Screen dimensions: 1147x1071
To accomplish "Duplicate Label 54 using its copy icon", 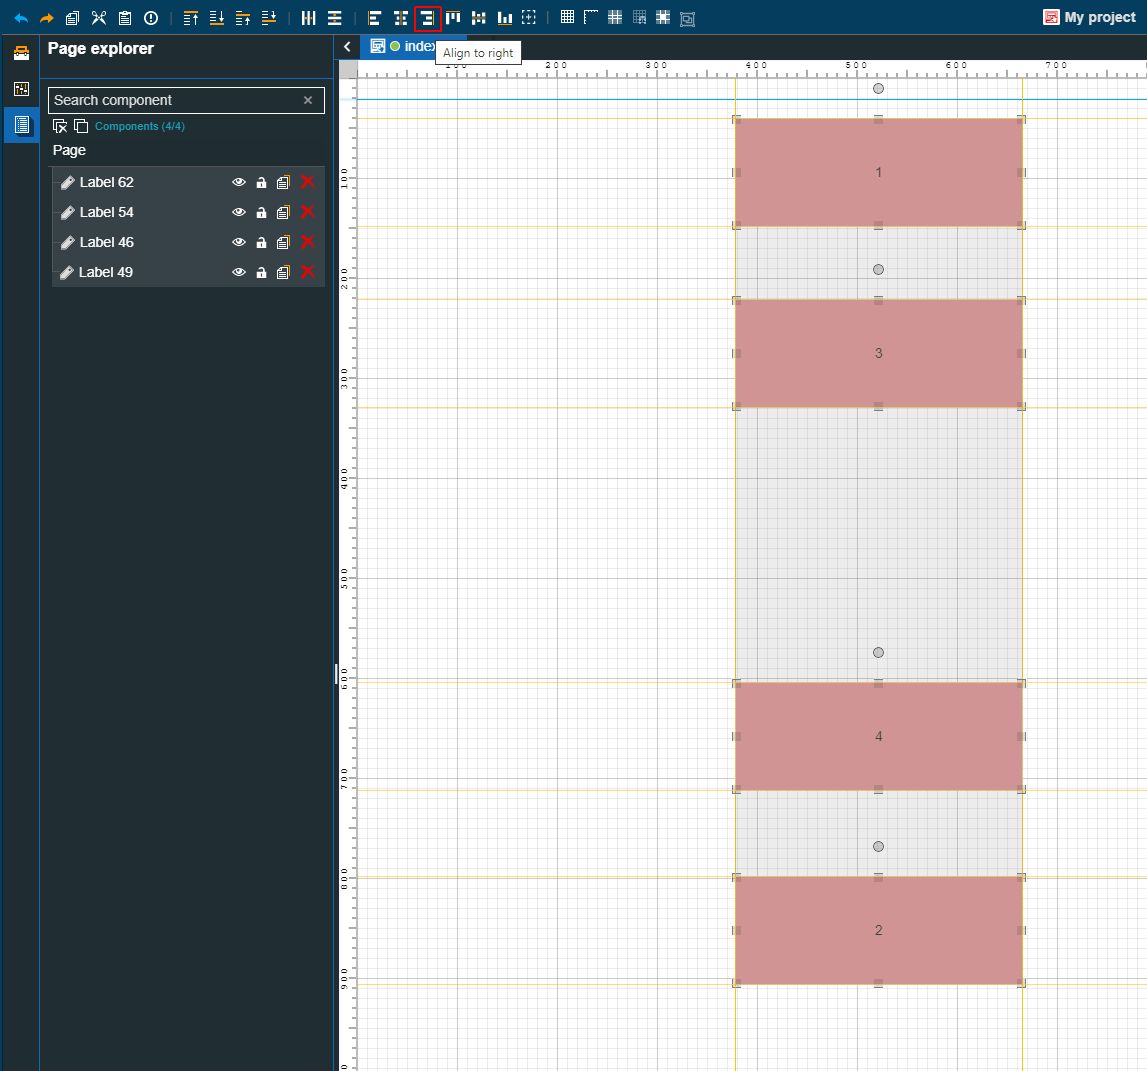I will pos(283,212).
